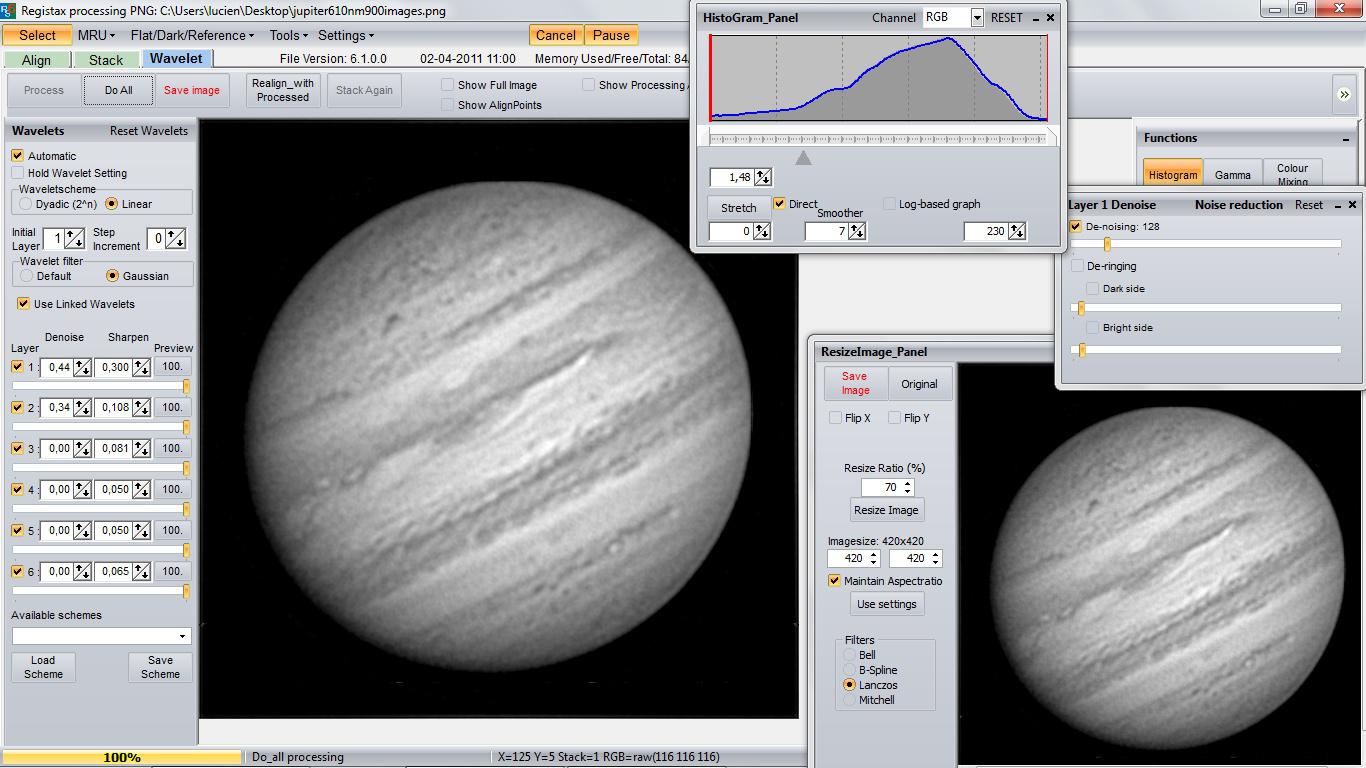This screenshot has height=768, width=1366.
Task: Click the Layer 3 Preview 100 button
Action: tap(172, 448)
